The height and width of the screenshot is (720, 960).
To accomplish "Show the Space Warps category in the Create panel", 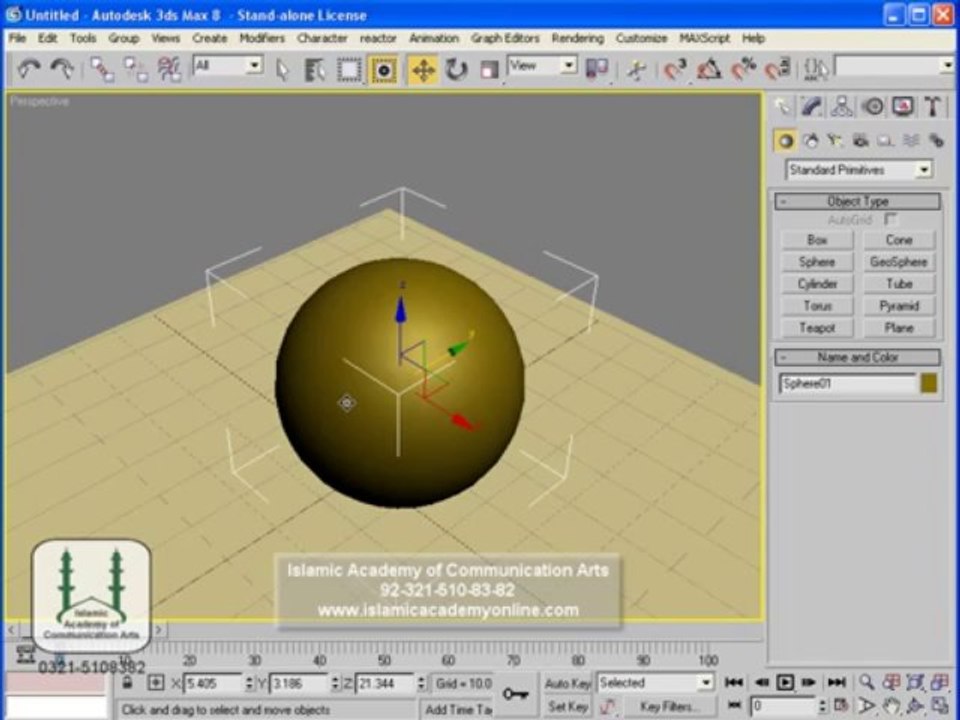I will [x=911, y=141].
